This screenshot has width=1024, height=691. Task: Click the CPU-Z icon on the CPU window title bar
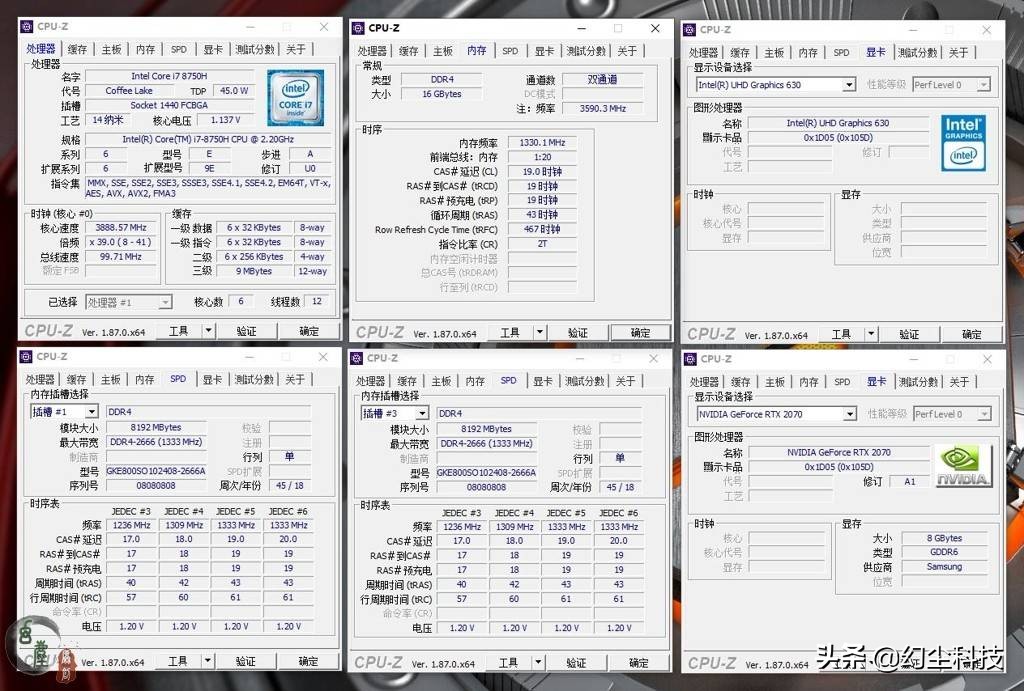click(x=28, y=26)
